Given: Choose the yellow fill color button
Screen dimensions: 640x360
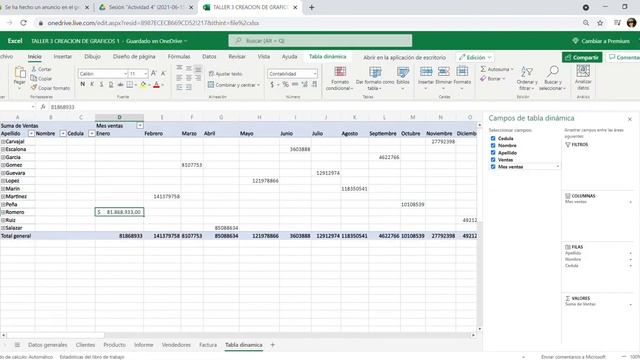Looking at the screenshot, I should pos(143,84).
